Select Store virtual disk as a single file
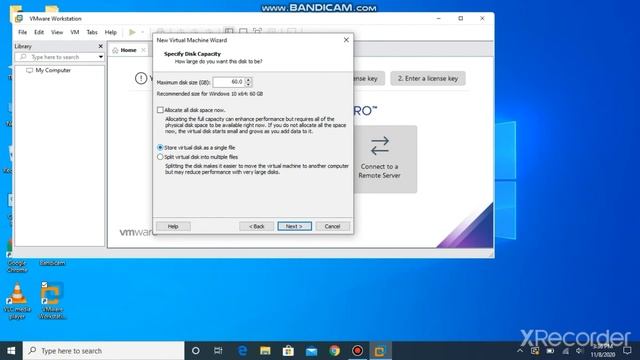This screenshot has width=640, height=360. point(160,147)
